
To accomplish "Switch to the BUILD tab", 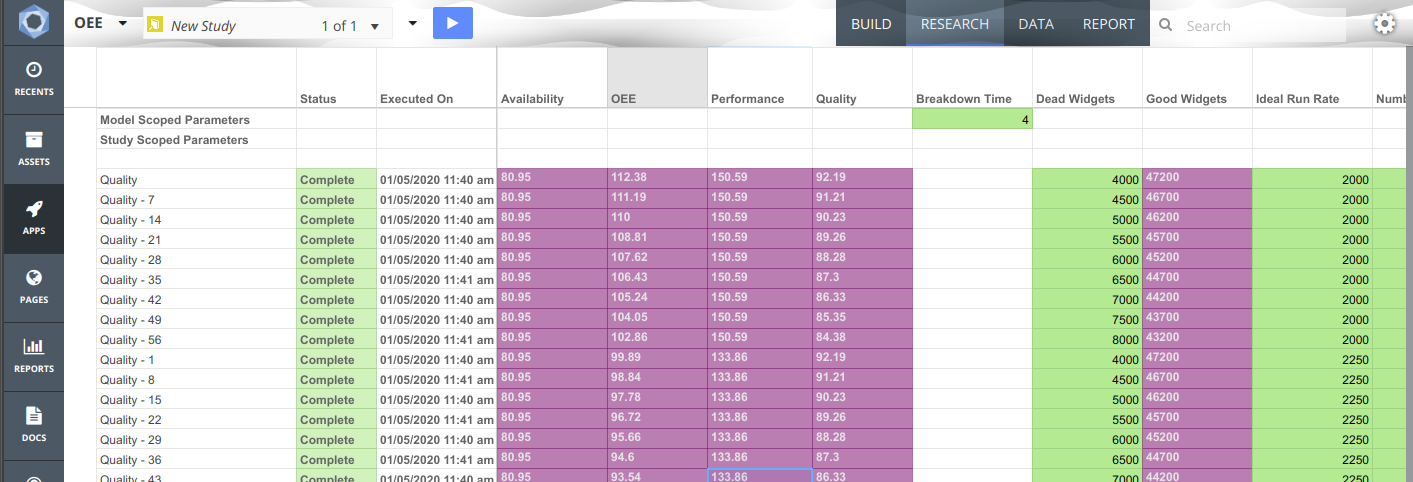I will pyautogui.click(x=870, y=24).
